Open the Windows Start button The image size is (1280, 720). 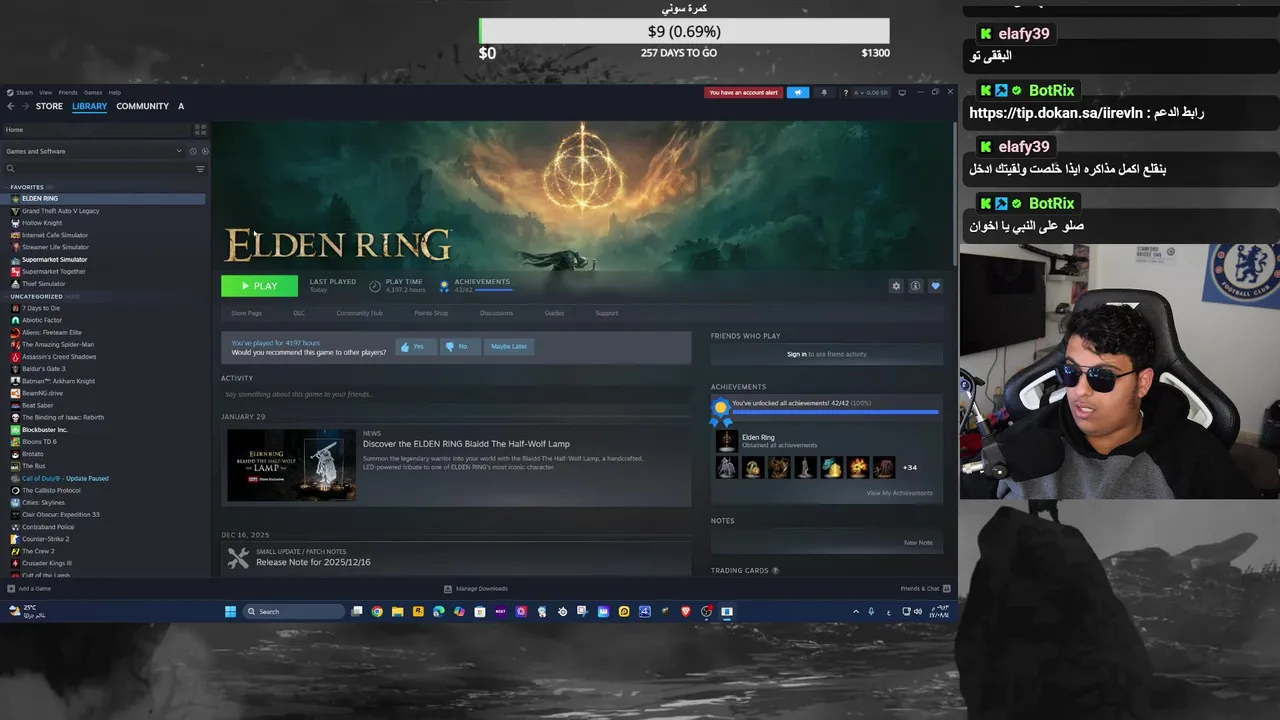(x=230, y=612)
